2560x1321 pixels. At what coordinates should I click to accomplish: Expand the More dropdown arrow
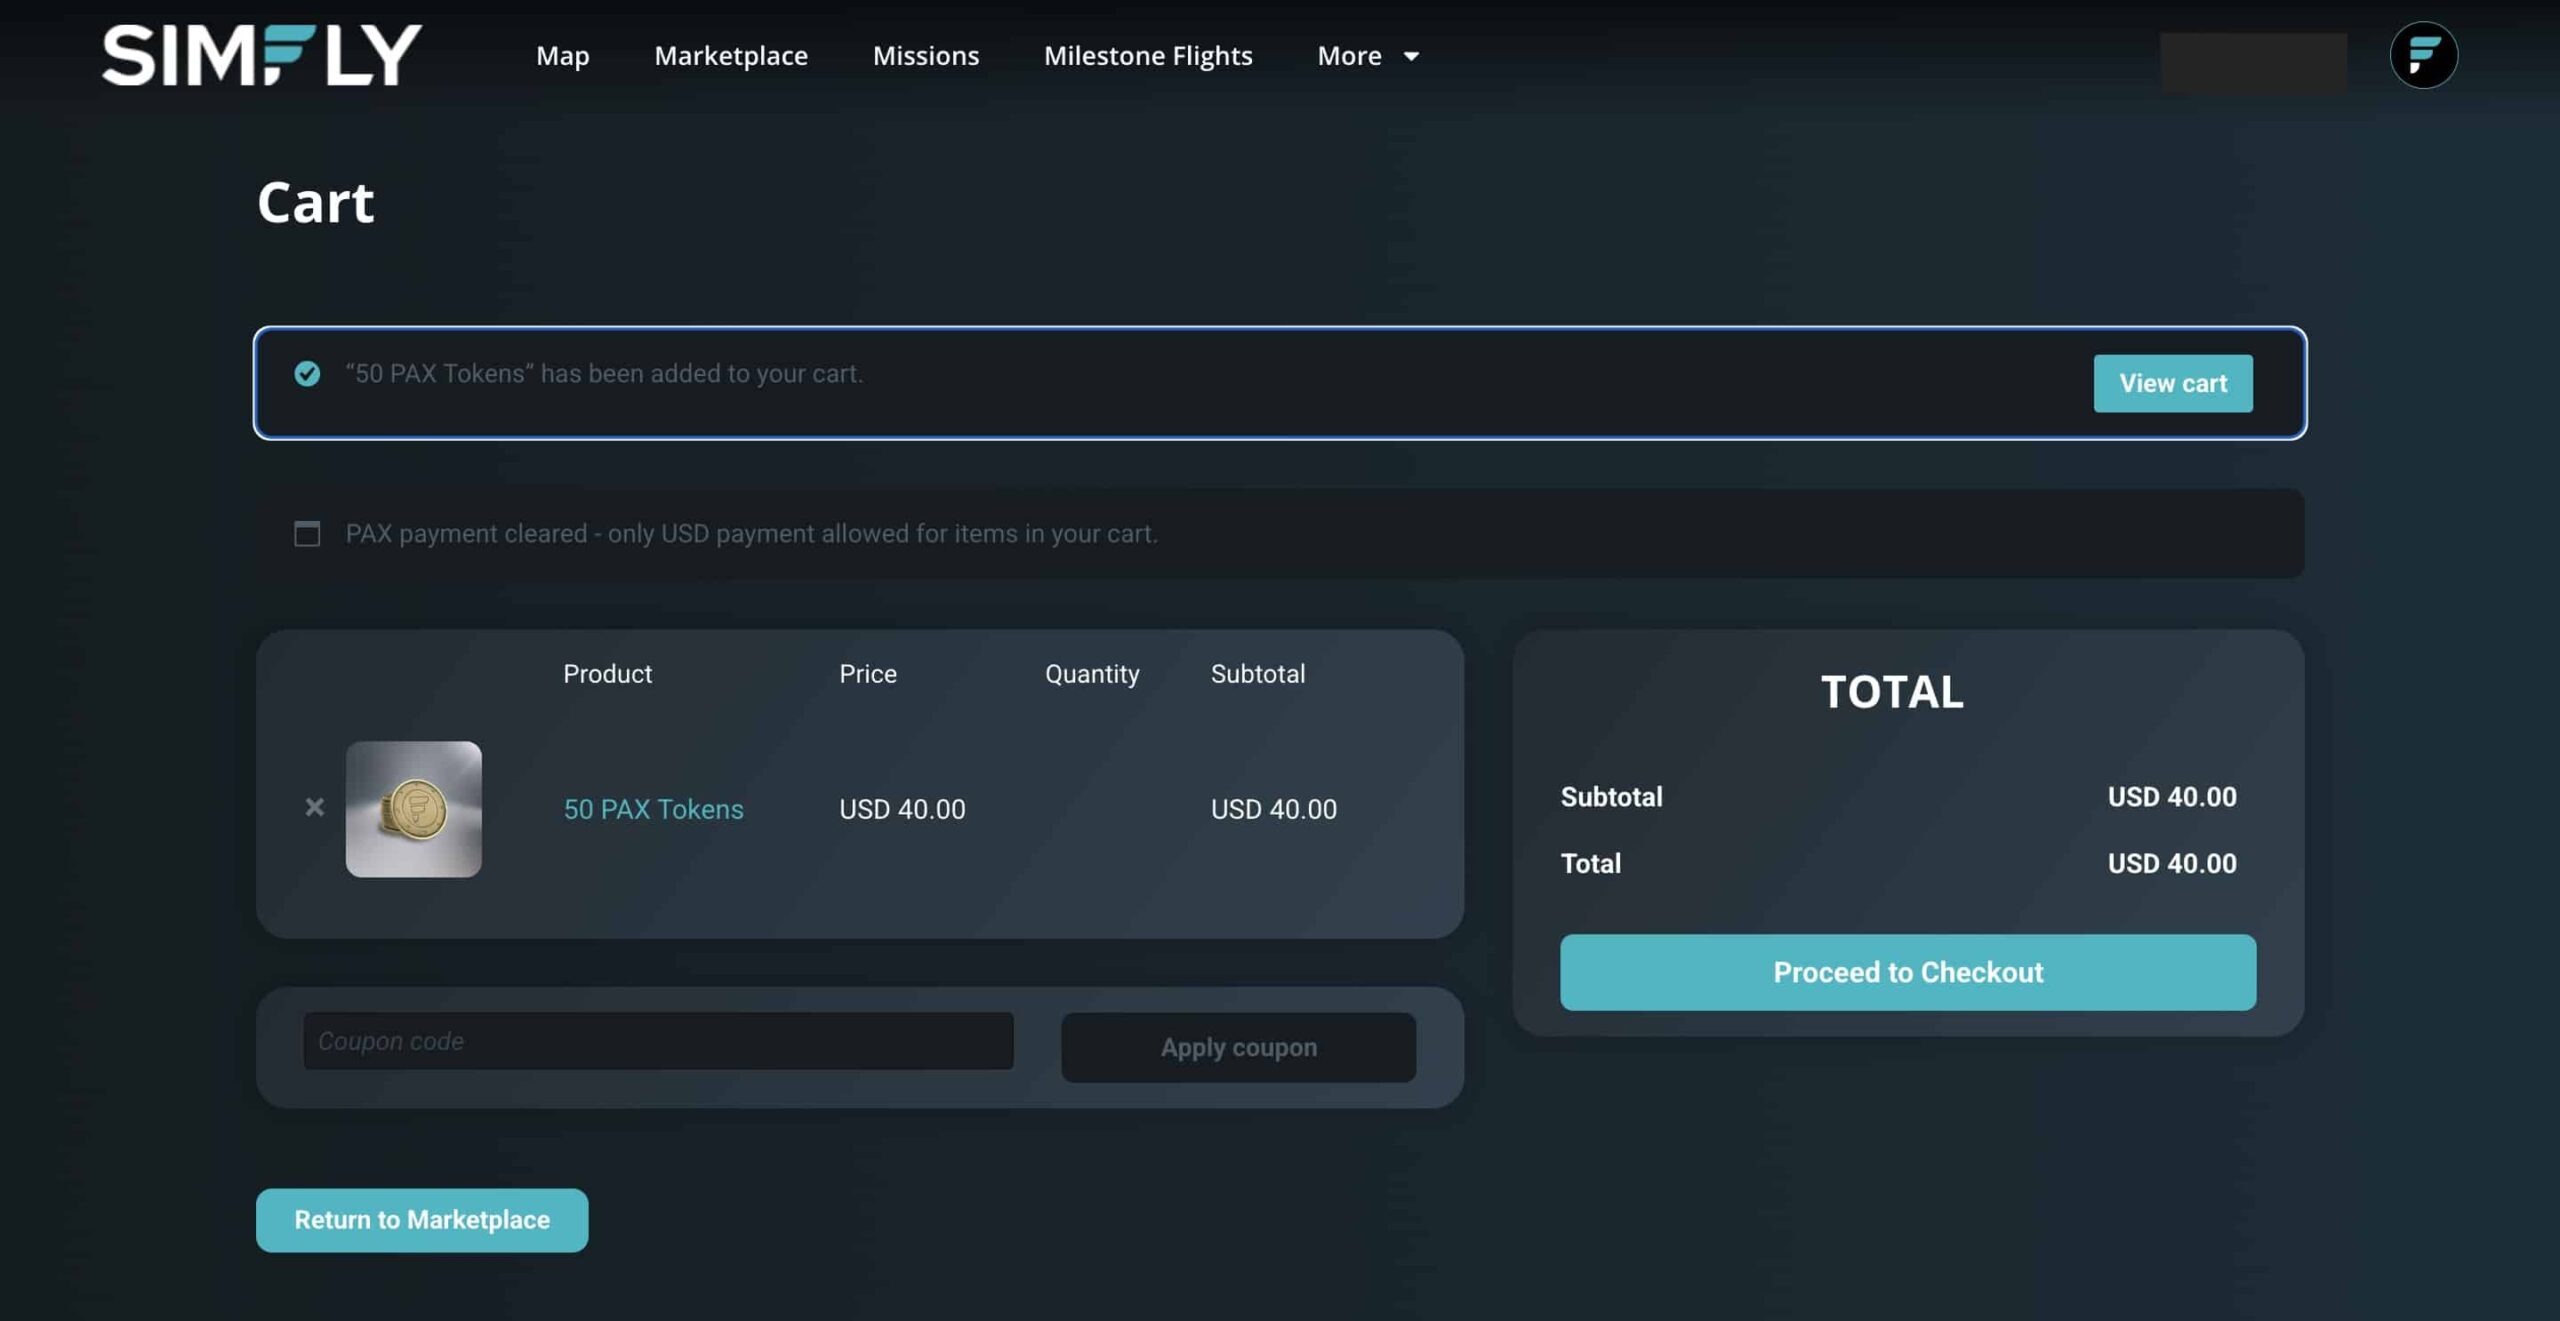1411,56
